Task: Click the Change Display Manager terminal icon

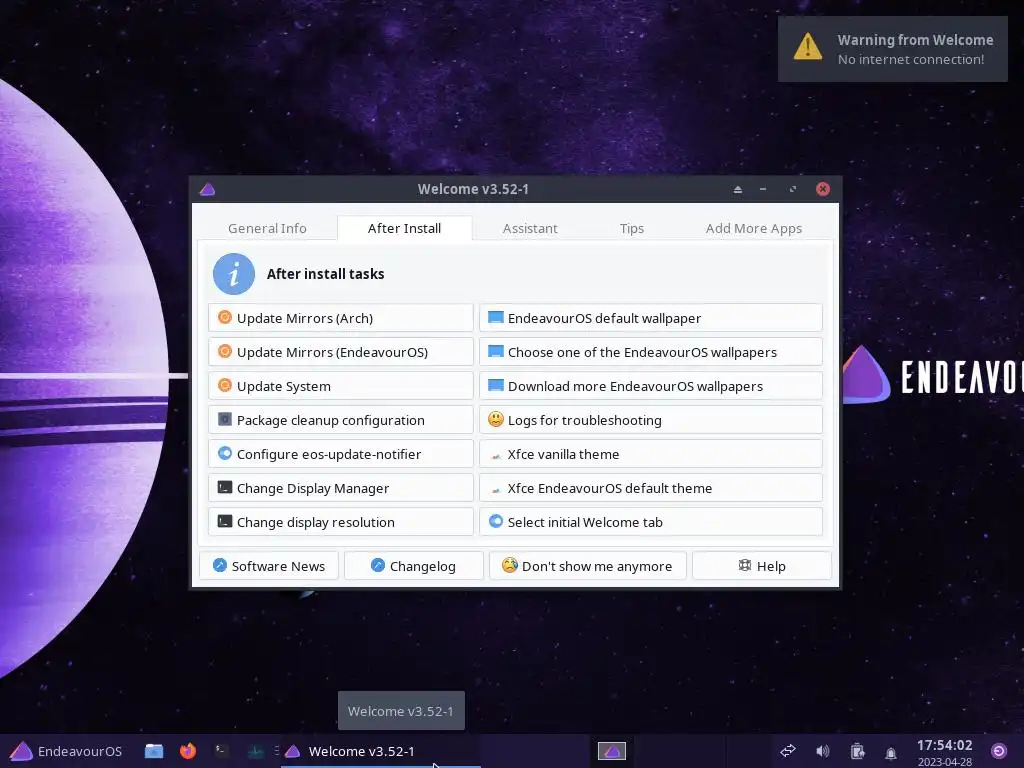Action: (225, 487)
